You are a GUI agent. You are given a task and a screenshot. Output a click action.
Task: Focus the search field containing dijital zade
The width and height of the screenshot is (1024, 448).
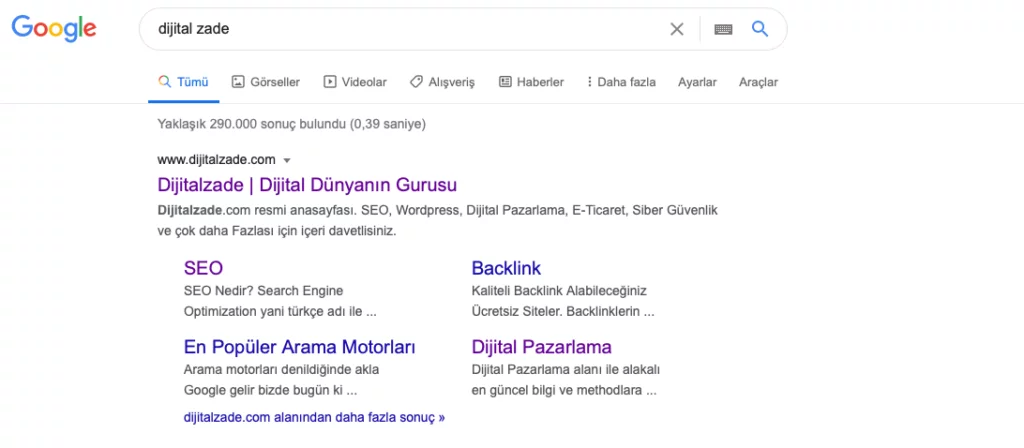400,29
